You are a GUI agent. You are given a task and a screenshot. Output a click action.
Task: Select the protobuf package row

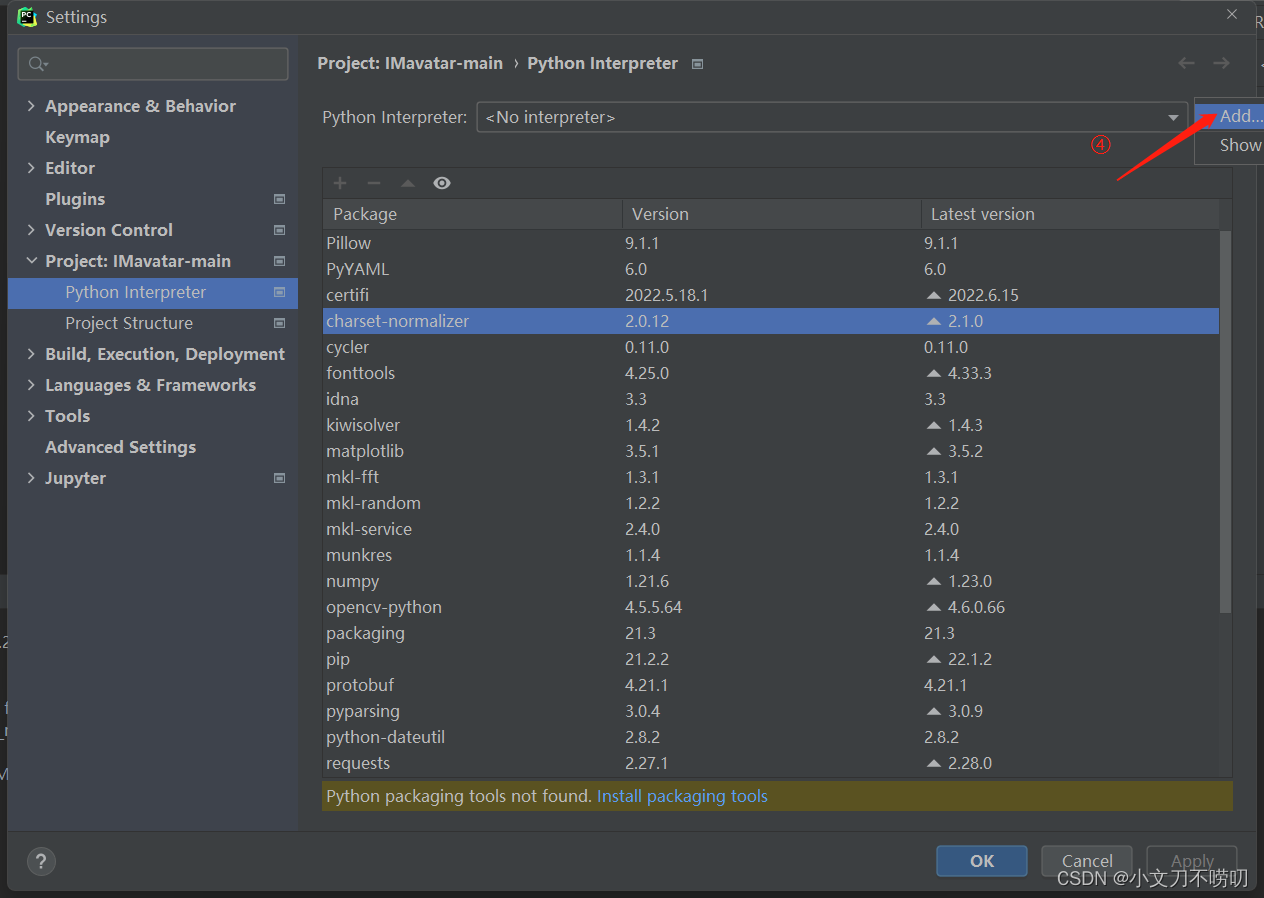pyautogui.click(x=771, y=685)
